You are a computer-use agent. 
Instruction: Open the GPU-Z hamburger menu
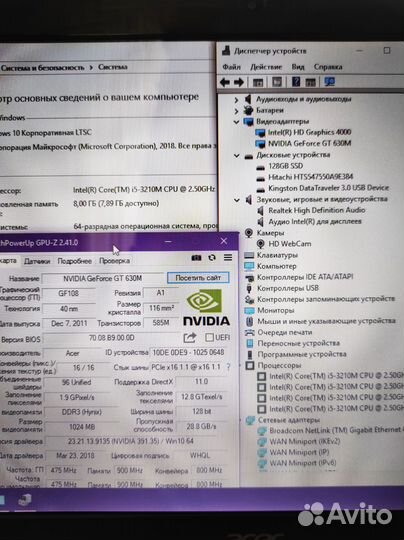pos(228,258)
